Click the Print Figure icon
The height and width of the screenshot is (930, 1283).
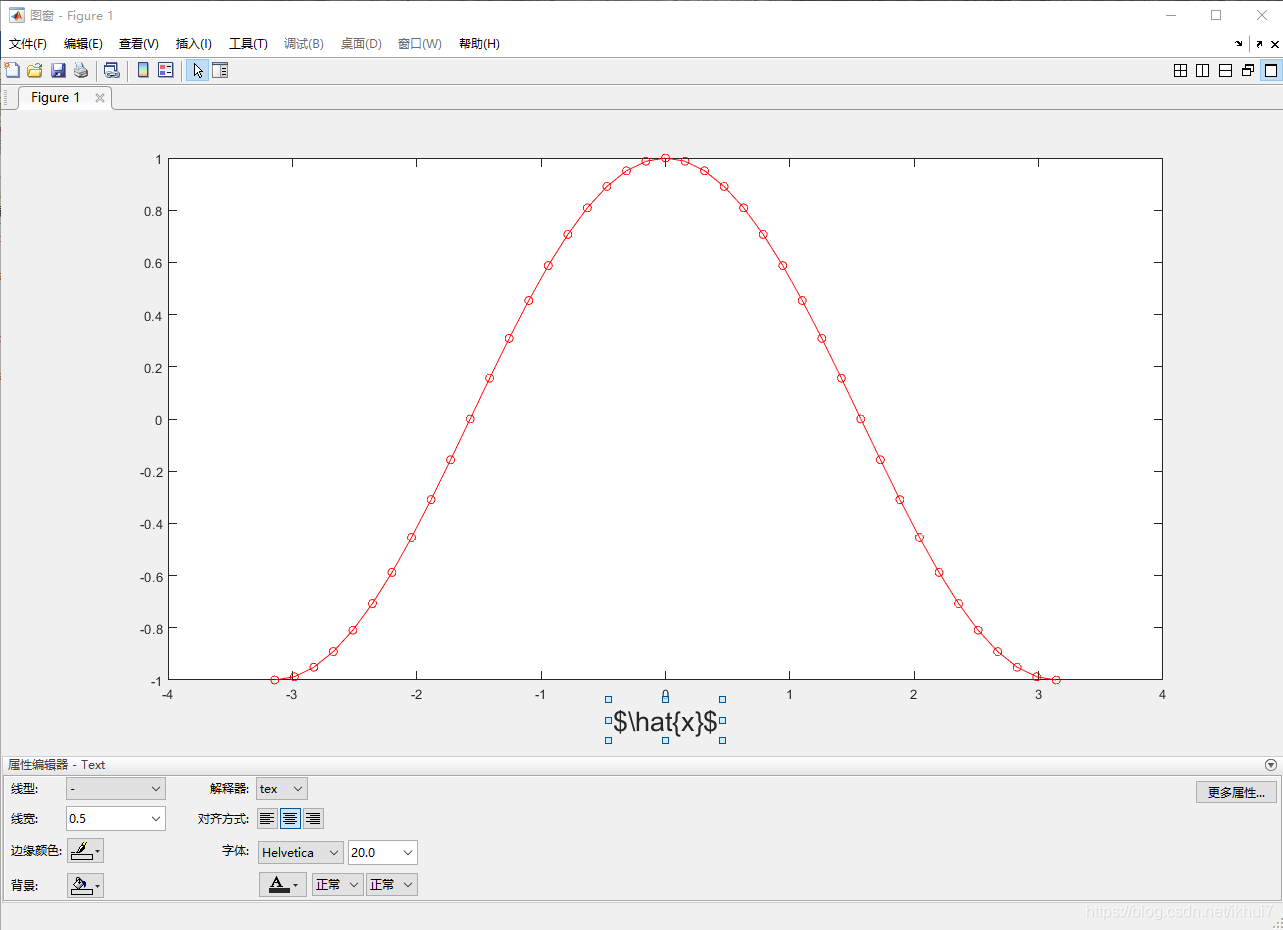tap(81, 70)
